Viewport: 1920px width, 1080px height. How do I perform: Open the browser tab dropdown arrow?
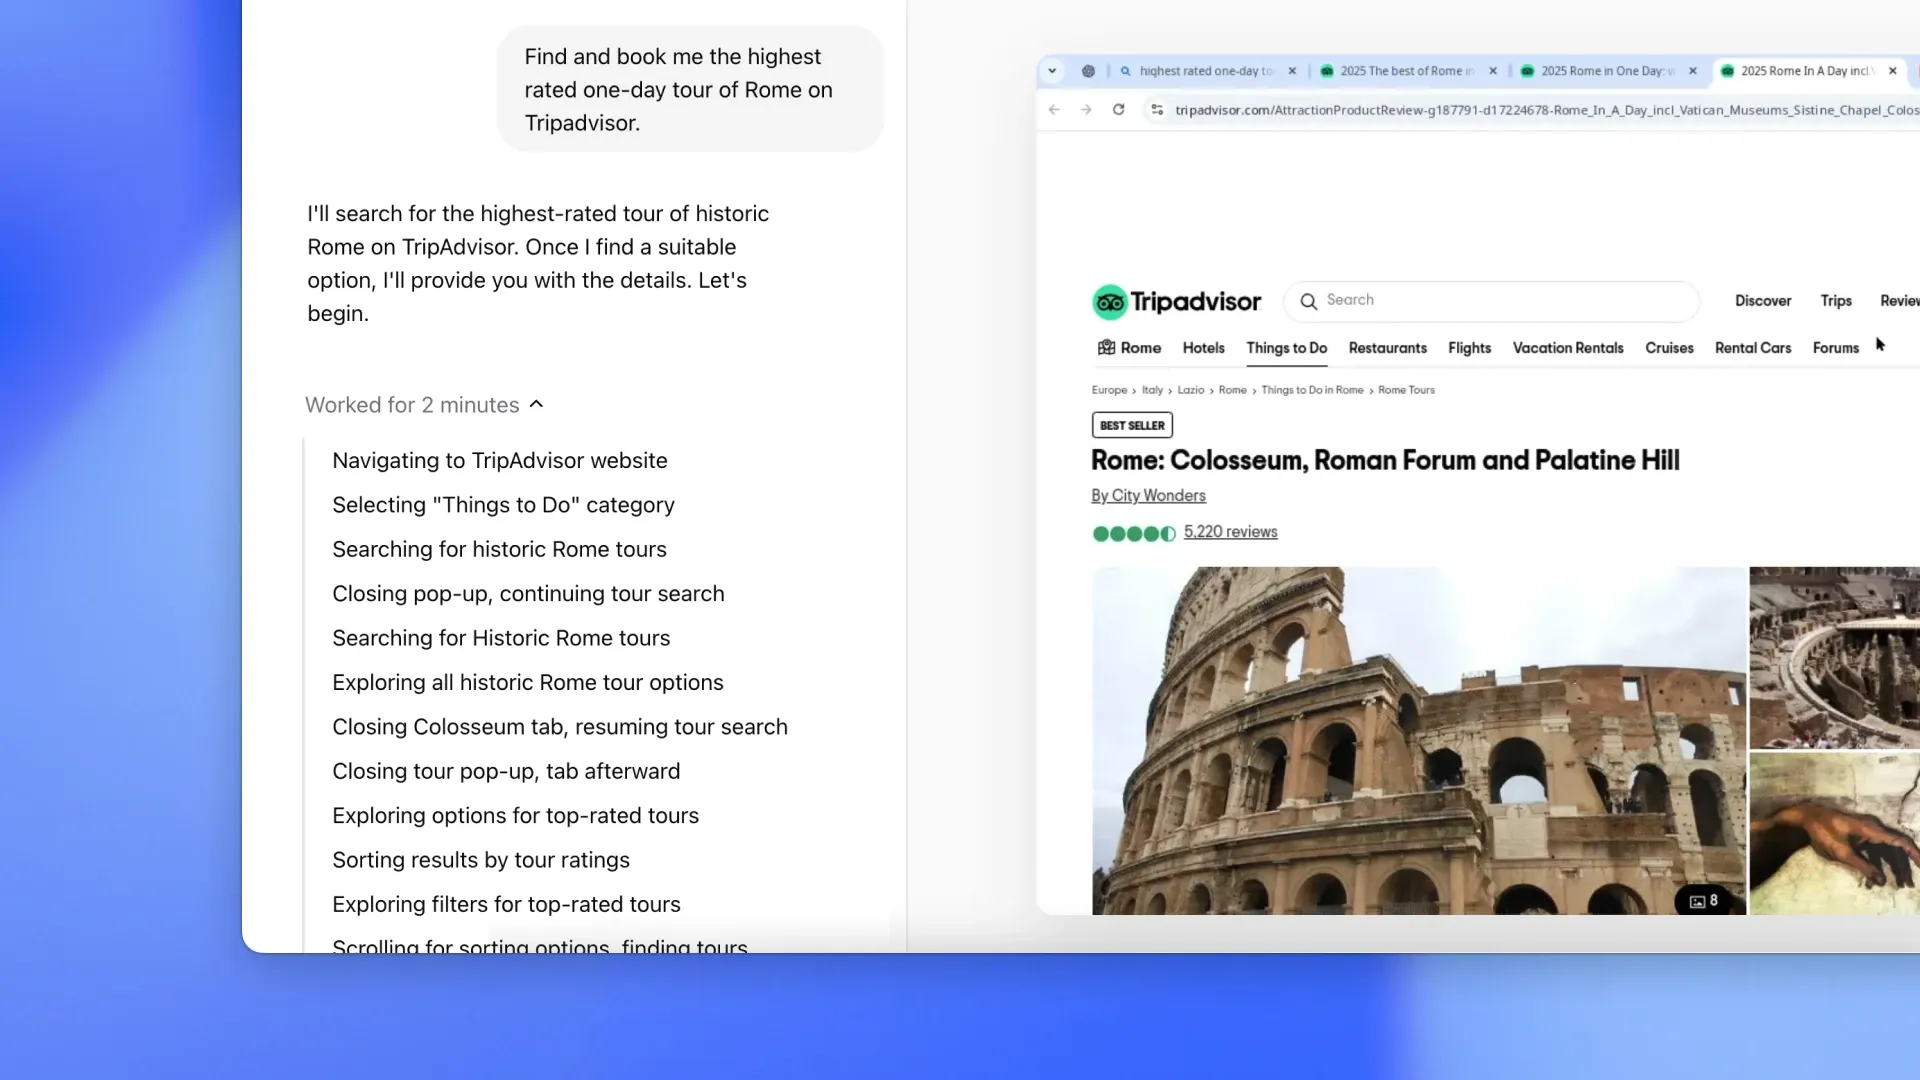[1051, 70]
